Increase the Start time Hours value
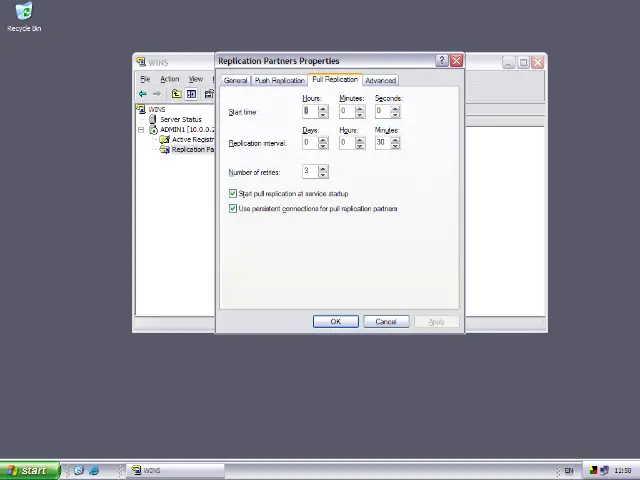640x480 pixels. pos(322,108)
